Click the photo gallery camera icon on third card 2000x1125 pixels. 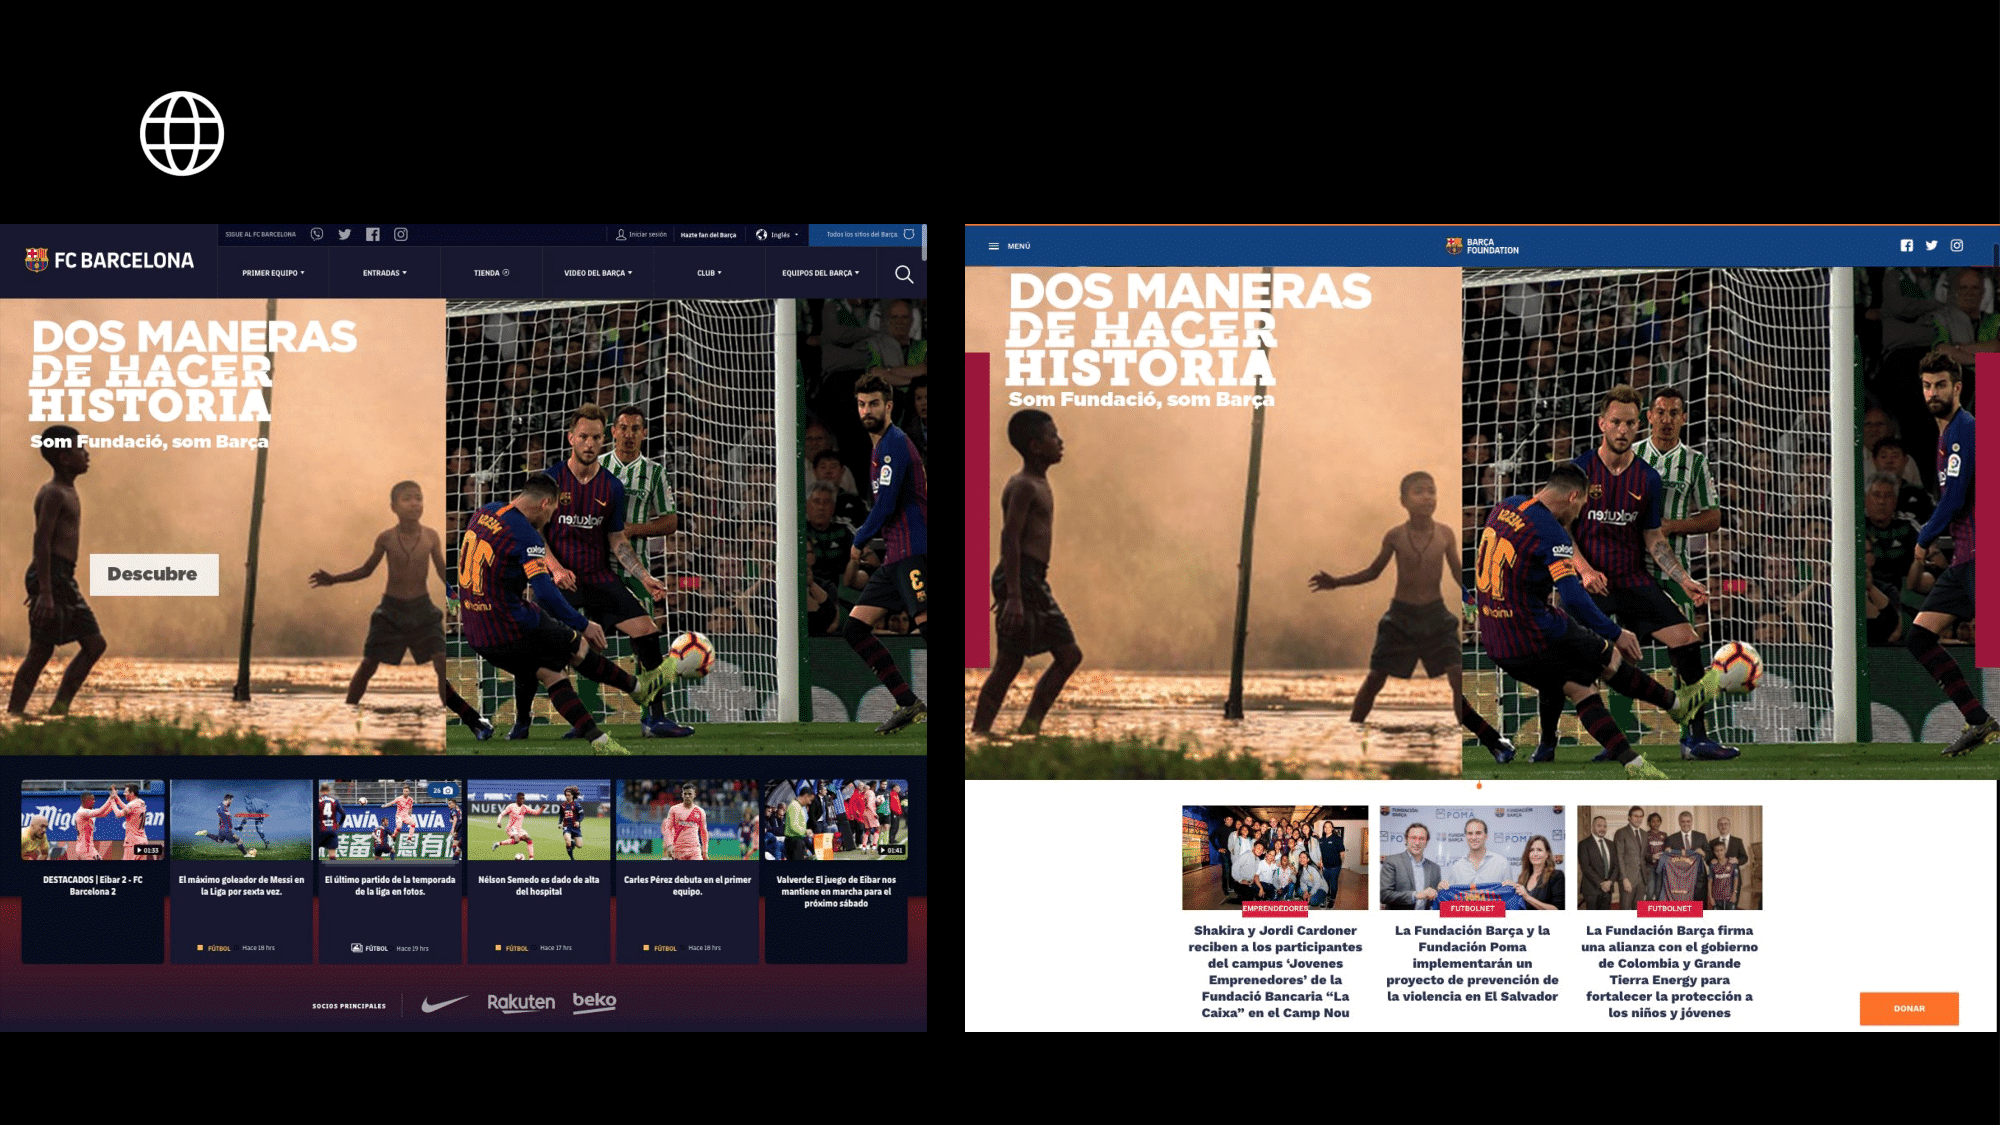448,790
